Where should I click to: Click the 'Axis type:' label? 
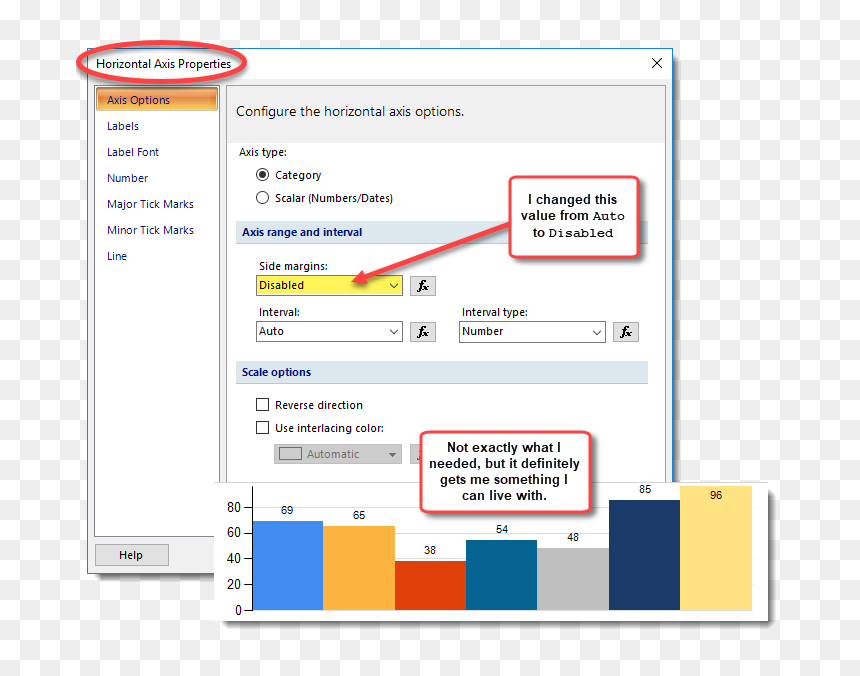[263, 152]
